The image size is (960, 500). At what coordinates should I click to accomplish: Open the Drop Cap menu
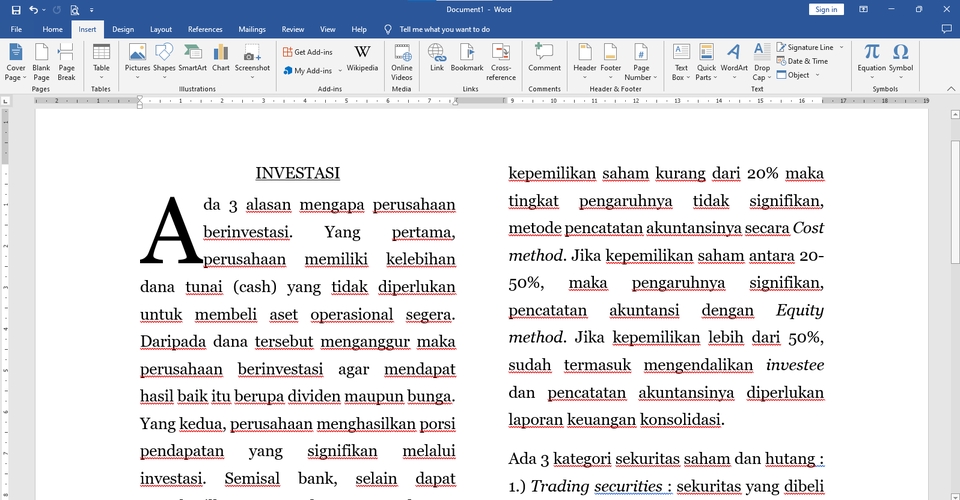tap(762, 62)
